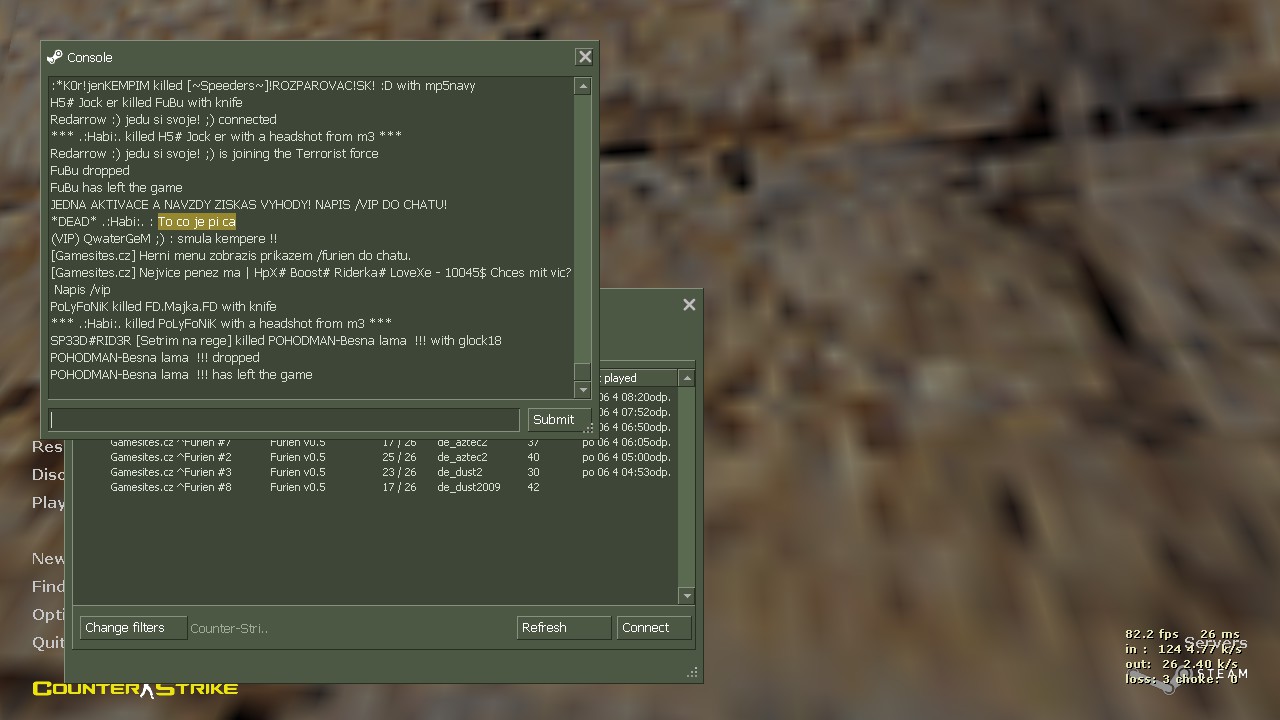Click the server list scroll up arrow
Viewport: 1280px width, 720px height.
tap(686, 378)
